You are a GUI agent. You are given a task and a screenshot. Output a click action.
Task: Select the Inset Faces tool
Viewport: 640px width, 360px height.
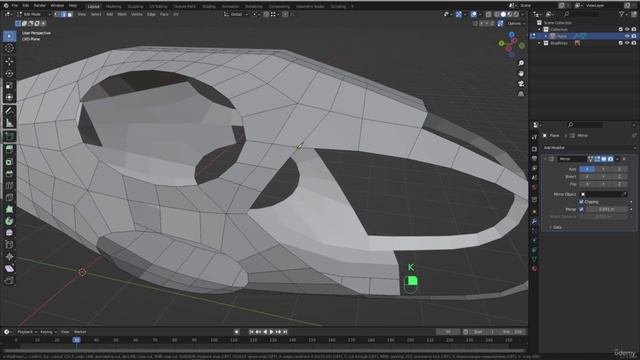[9, 162]
